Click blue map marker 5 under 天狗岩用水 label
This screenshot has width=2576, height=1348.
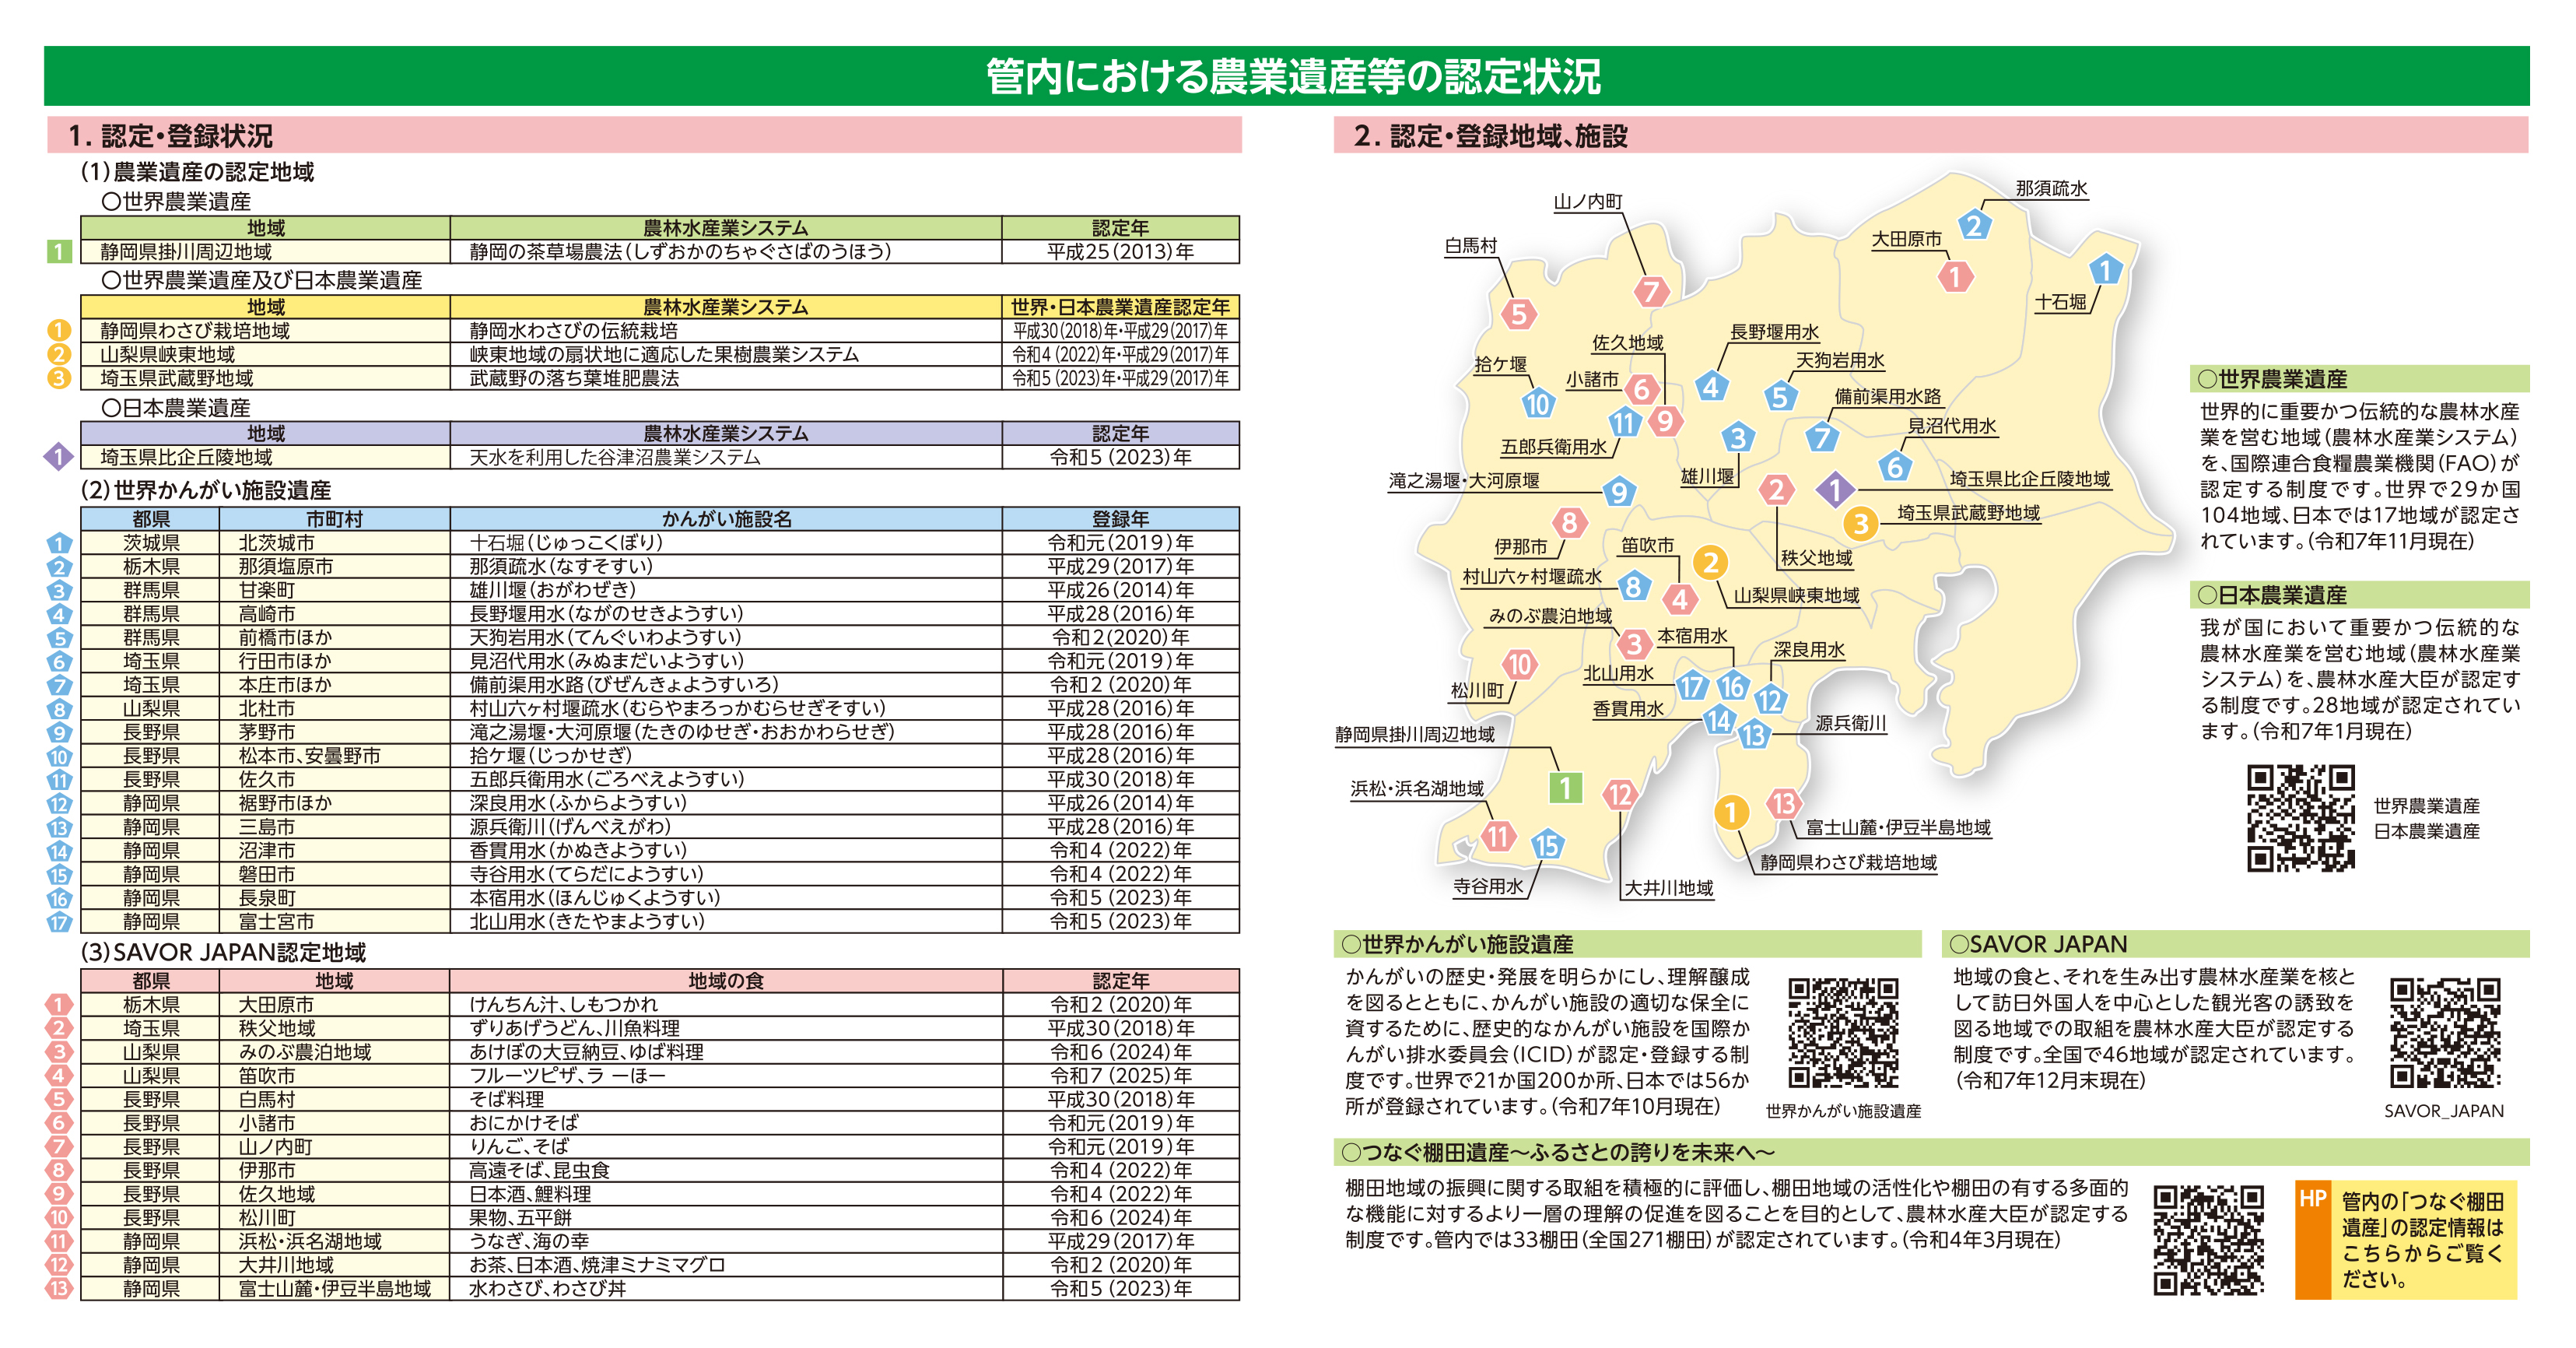(x=1779, y=397)
